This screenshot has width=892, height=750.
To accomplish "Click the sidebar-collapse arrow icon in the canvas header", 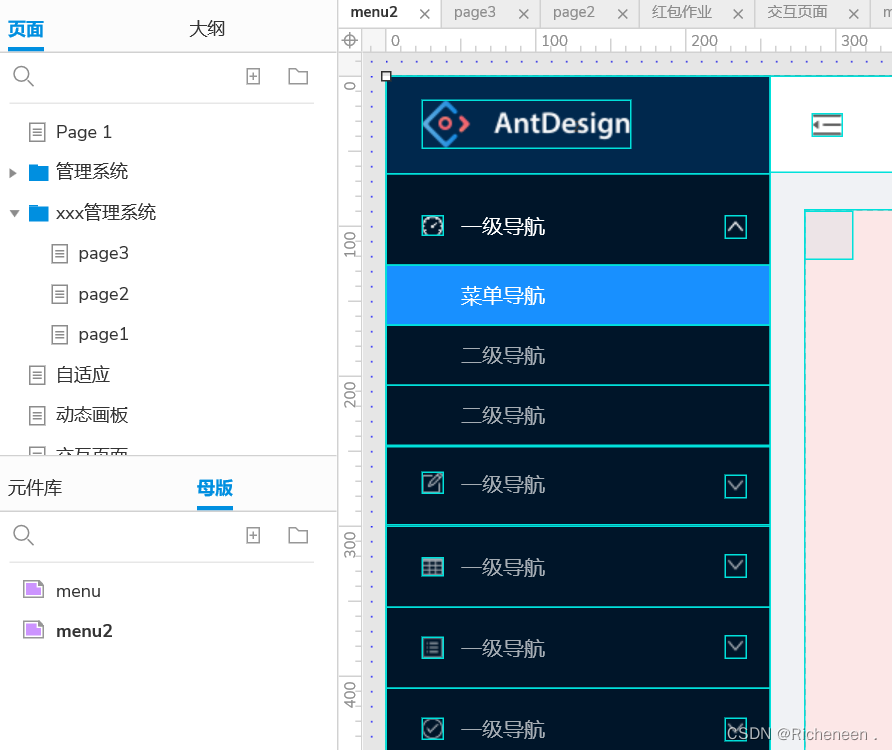I will [x=827, y=125].
